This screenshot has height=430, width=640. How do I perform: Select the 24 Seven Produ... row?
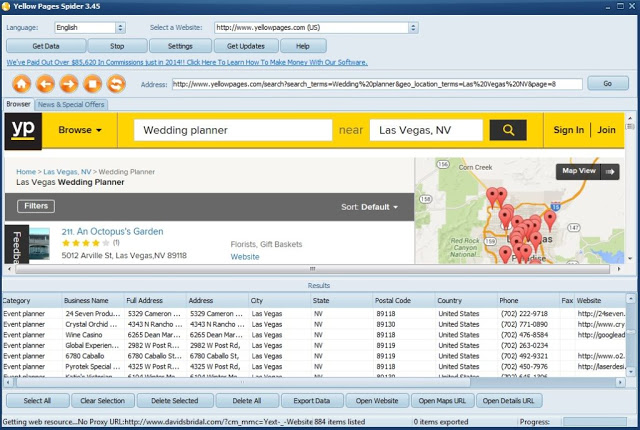pos(313,314)
